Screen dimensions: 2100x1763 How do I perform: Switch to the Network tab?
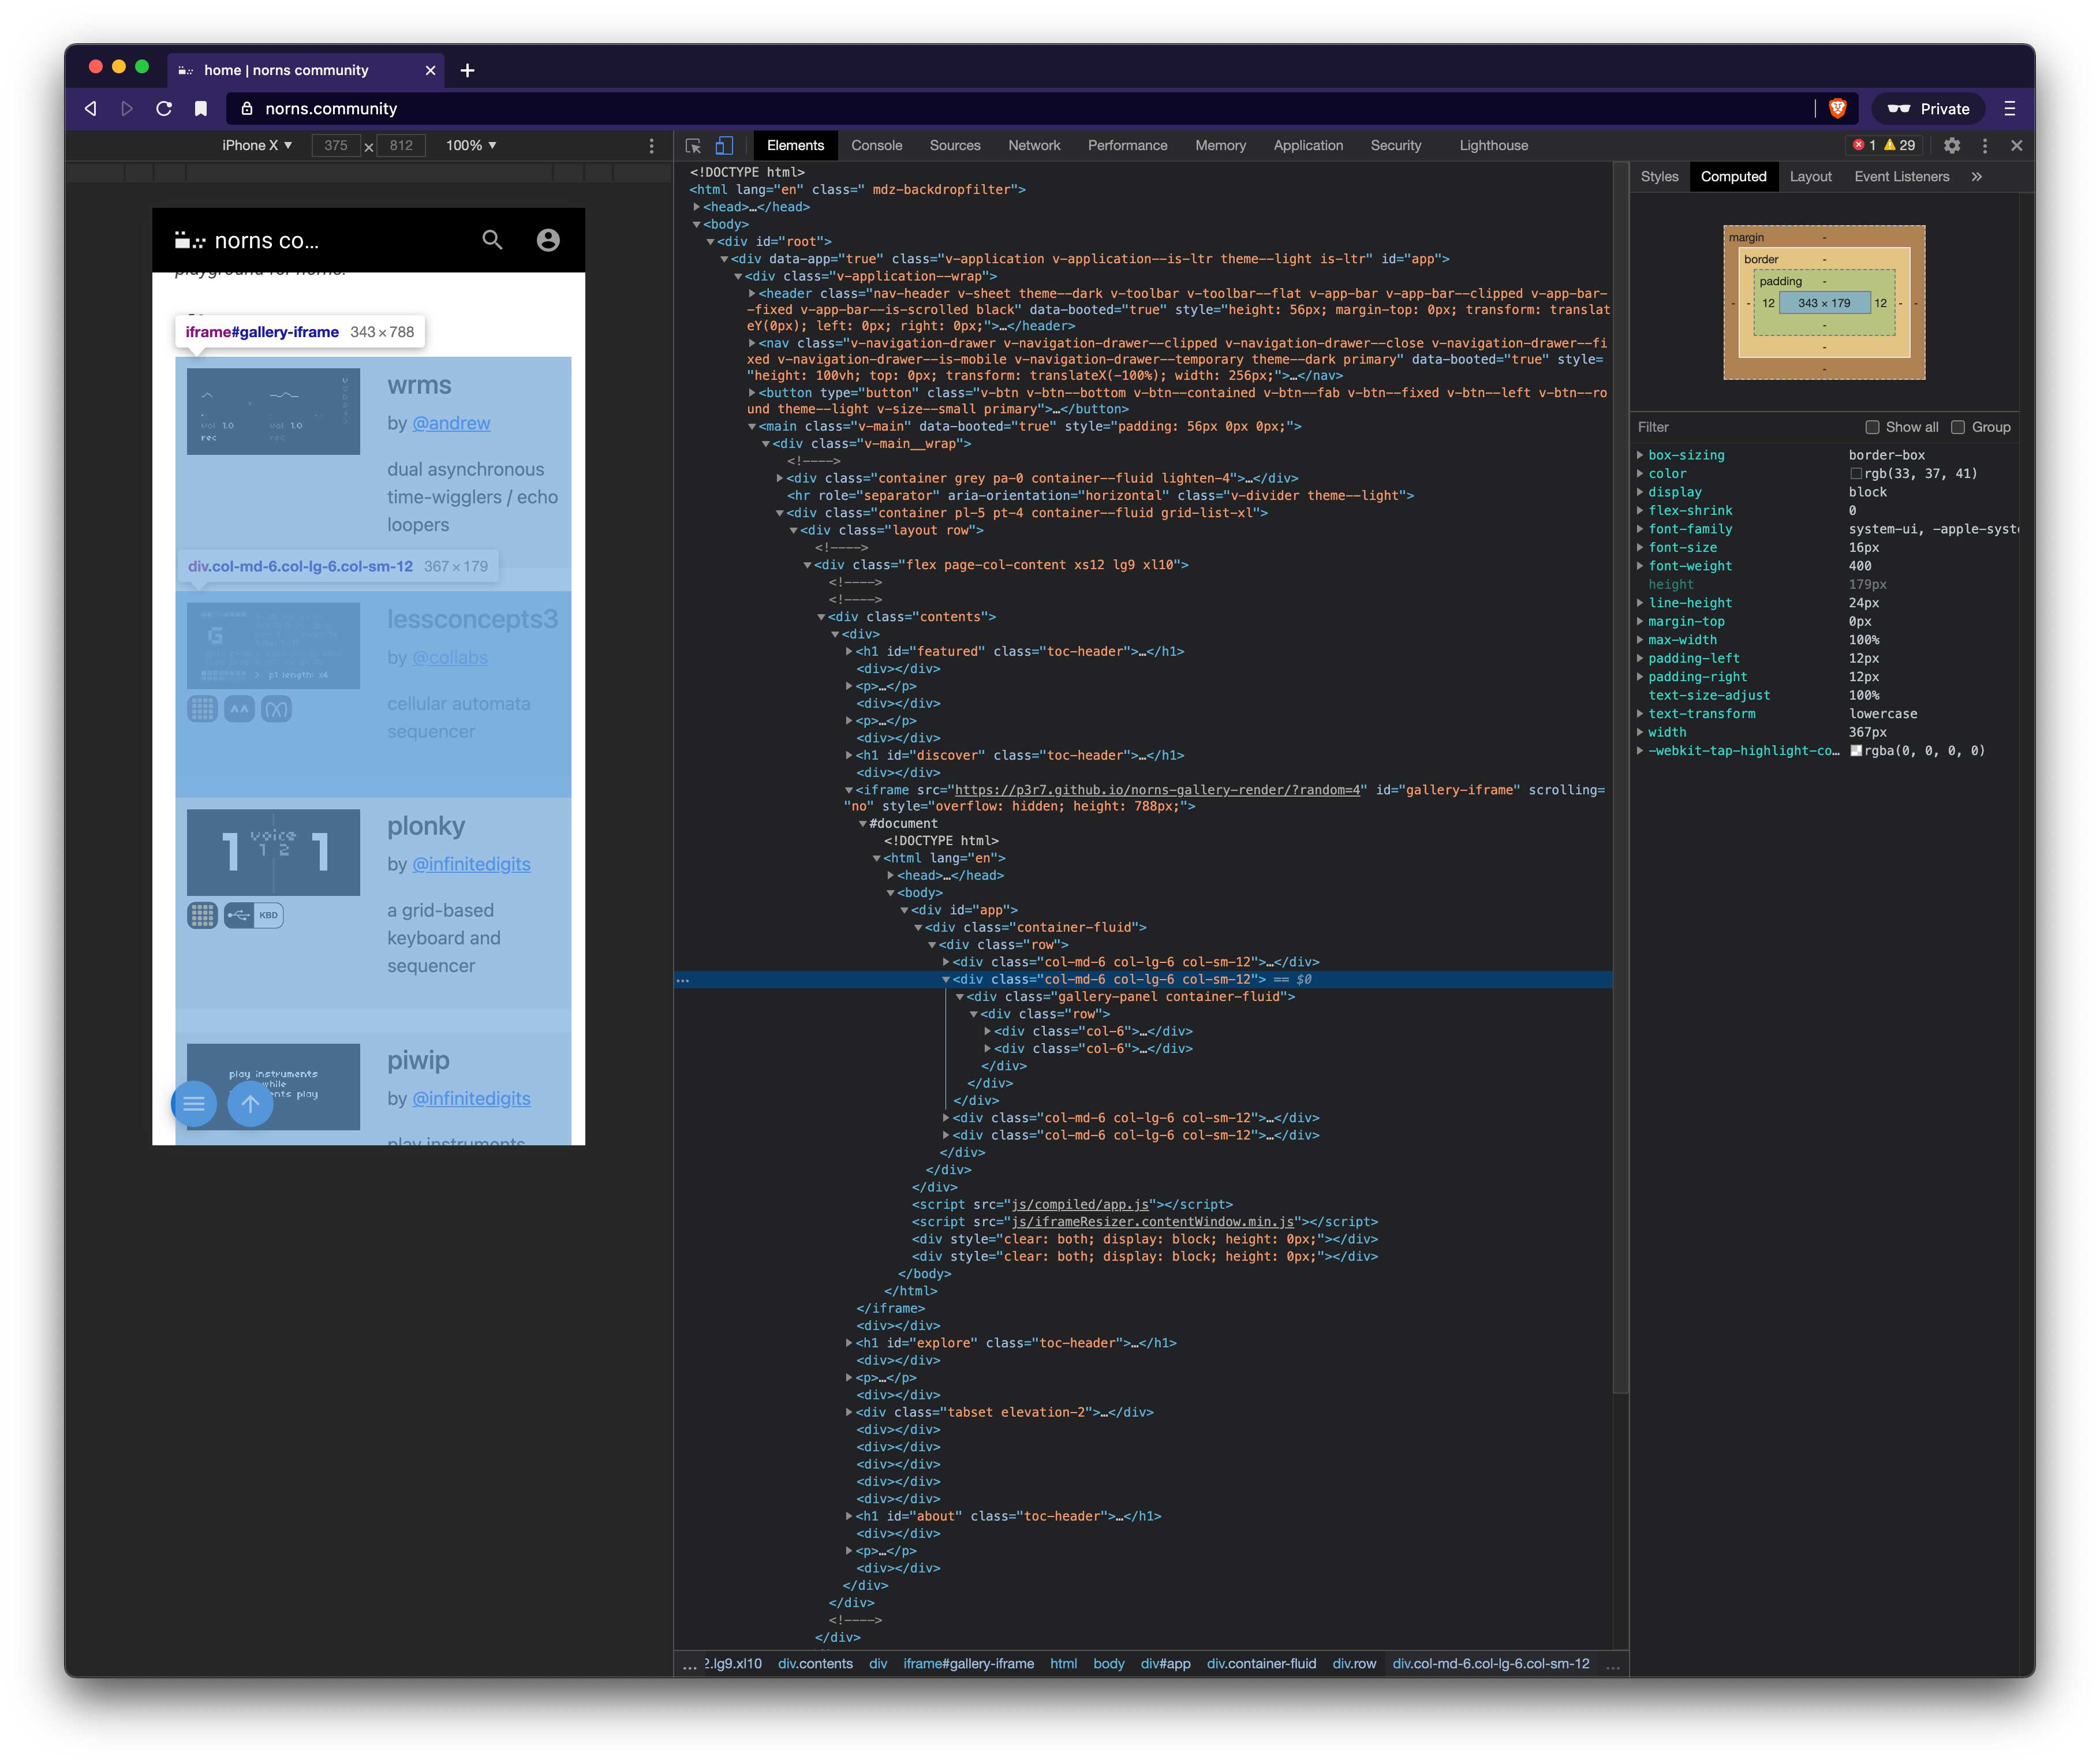click(x=1034, y=146)
